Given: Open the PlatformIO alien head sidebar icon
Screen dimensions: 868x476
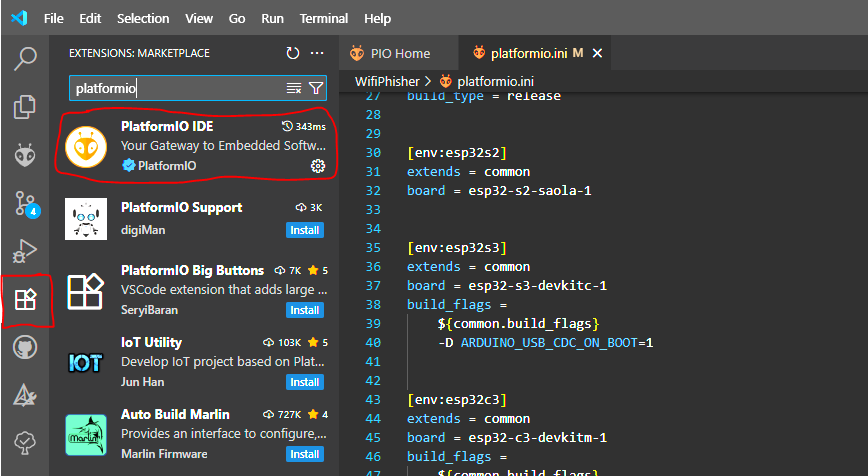Looking at the screenshot, I should tap(25, 155).
